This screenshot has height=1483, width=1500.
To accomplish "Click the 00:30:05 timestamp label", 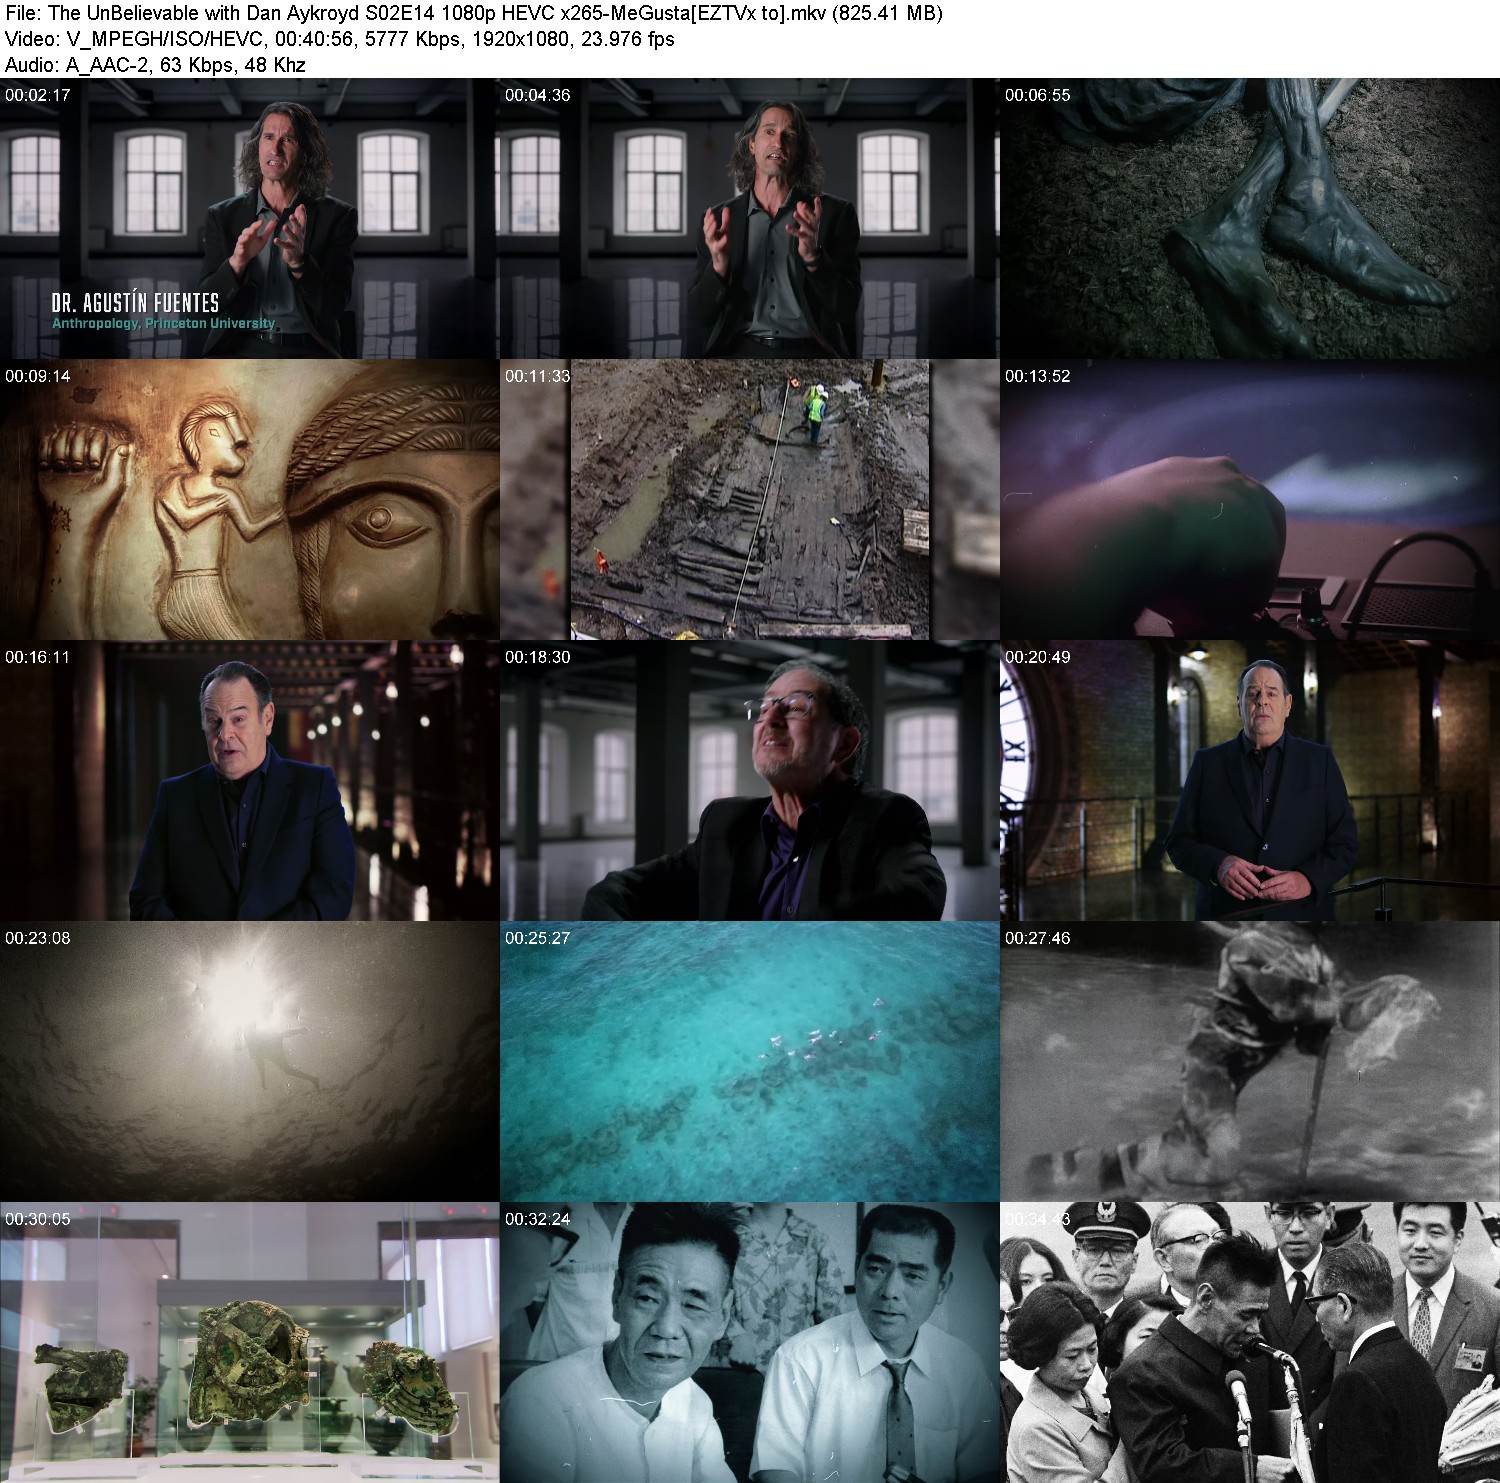I will click(37, 1219).
